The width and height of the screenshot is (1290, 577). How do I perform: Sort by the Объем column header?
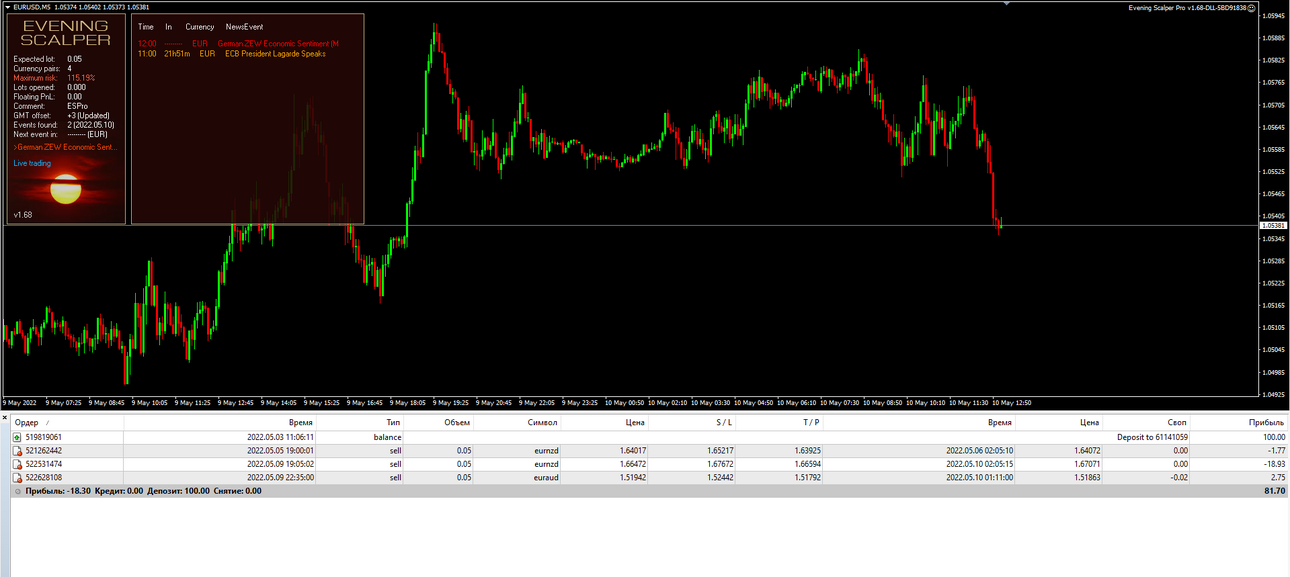tap(457, 423)
